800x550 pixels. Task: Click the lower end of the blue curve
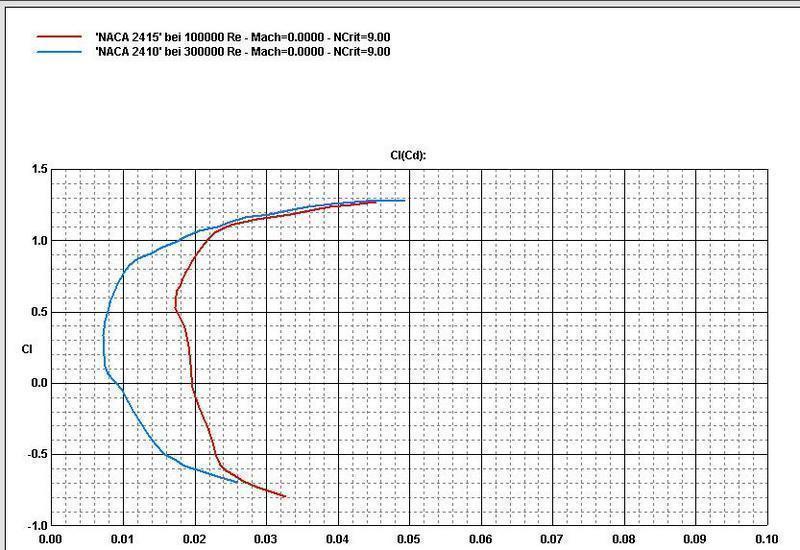click(237, 482)
